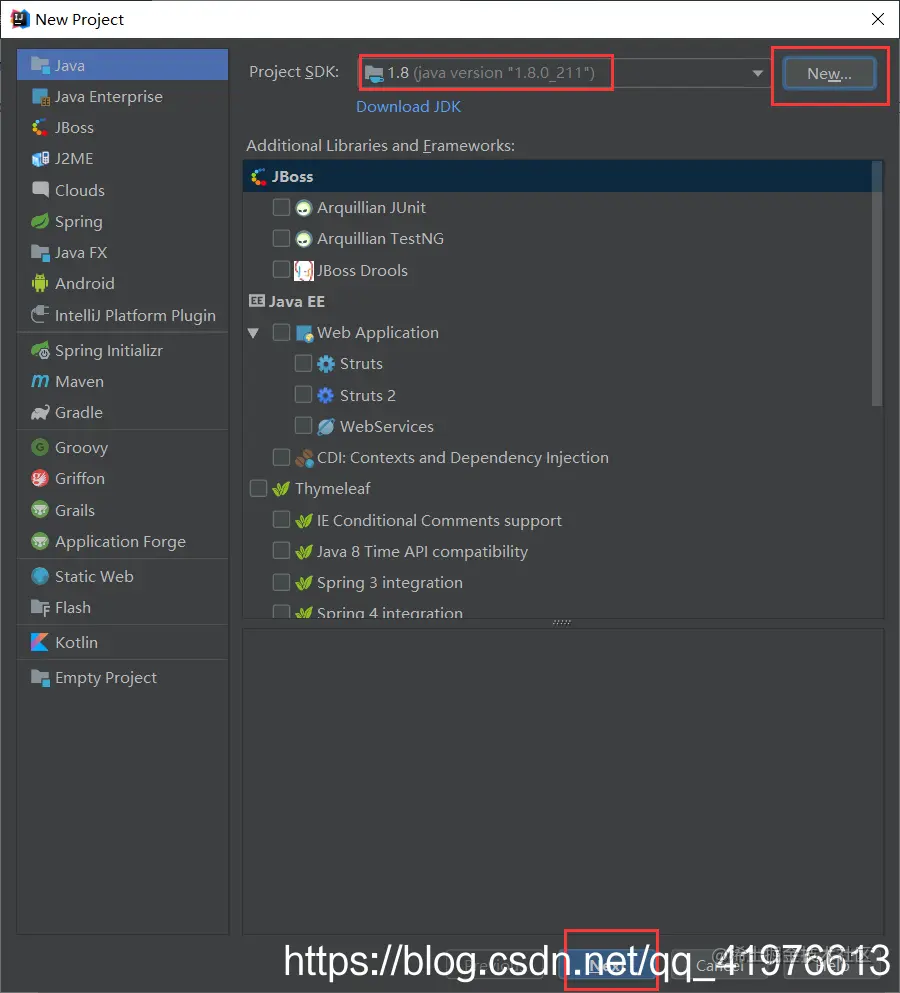This screenshot has width=900, height=993.
Task: Click the Java FX folder icon
Action: click(40, 252)
